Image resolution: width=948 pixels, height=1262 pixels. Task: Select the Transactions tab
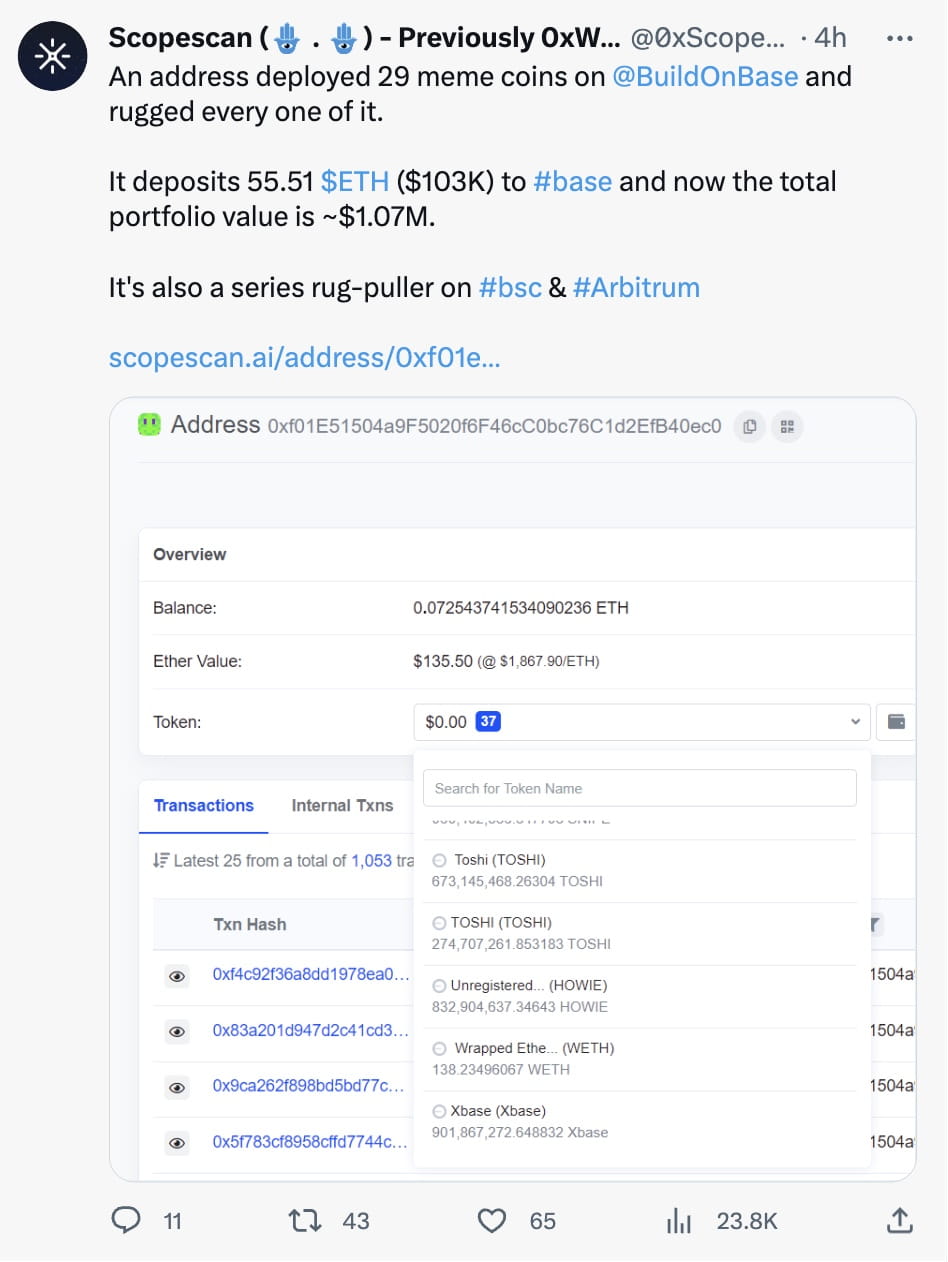204,805
